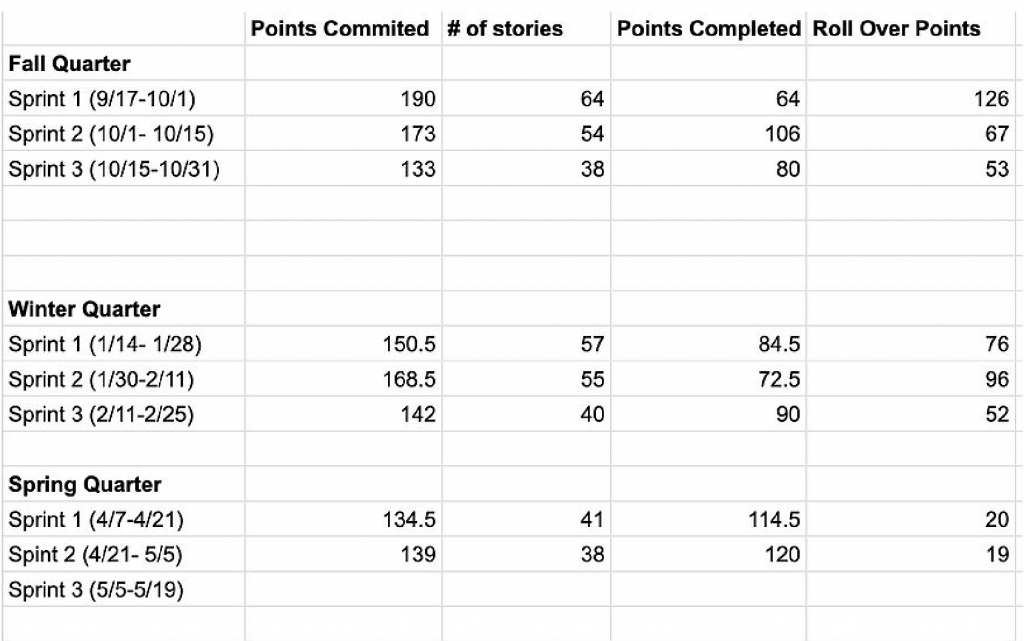Select cell Sprint 2 (10/1- 10/15)
Screen dimensions: 1024x641
pos(124,134)
